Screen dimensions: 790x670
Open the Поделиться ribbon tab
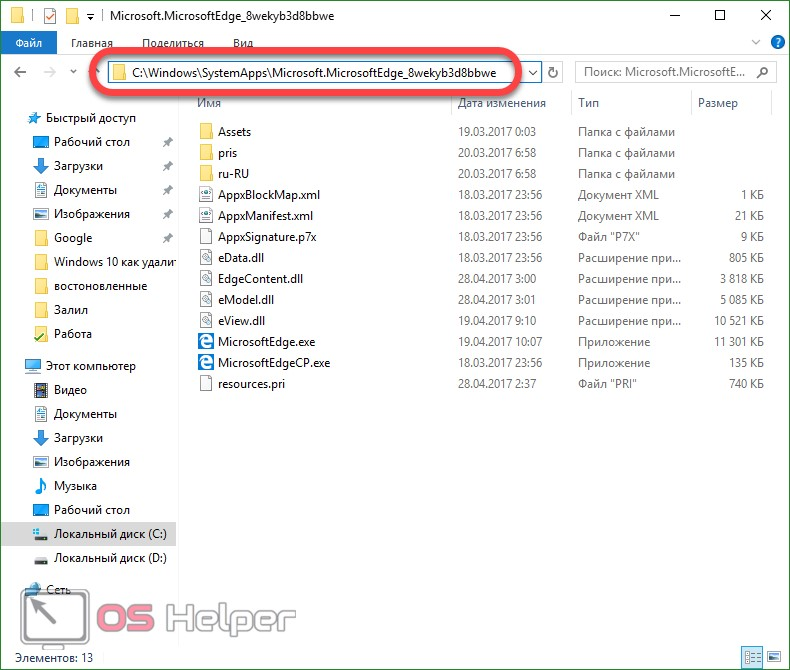click(x=173, y=43)
